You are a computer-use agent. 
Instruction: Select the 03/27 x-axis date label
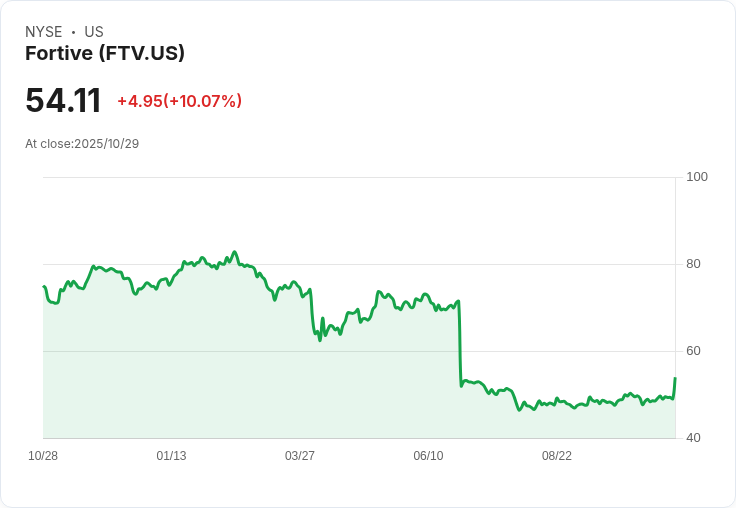pos(300,456)
